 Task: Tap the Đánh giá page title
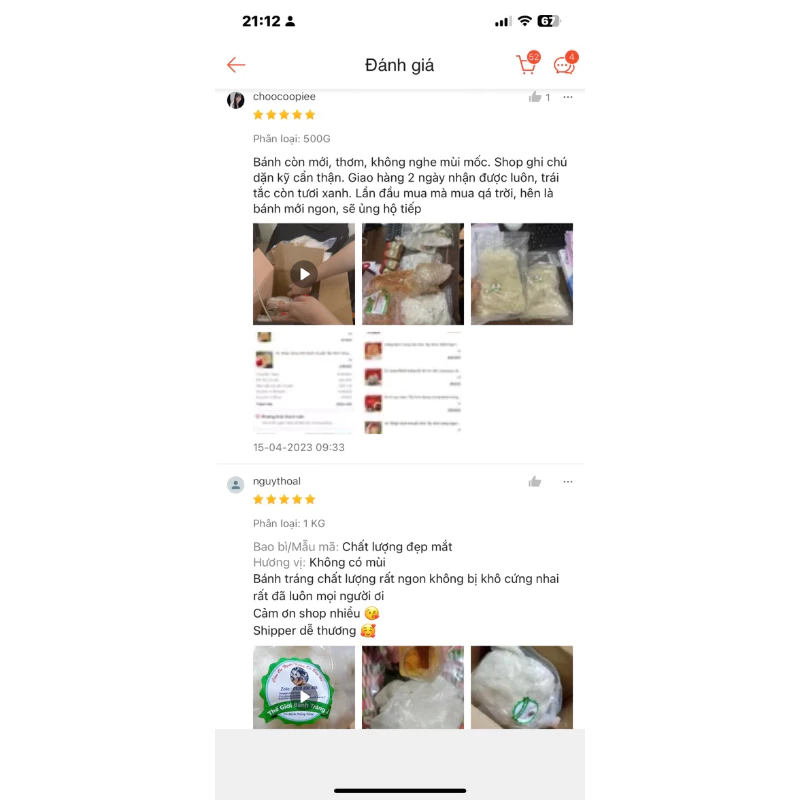399,65
